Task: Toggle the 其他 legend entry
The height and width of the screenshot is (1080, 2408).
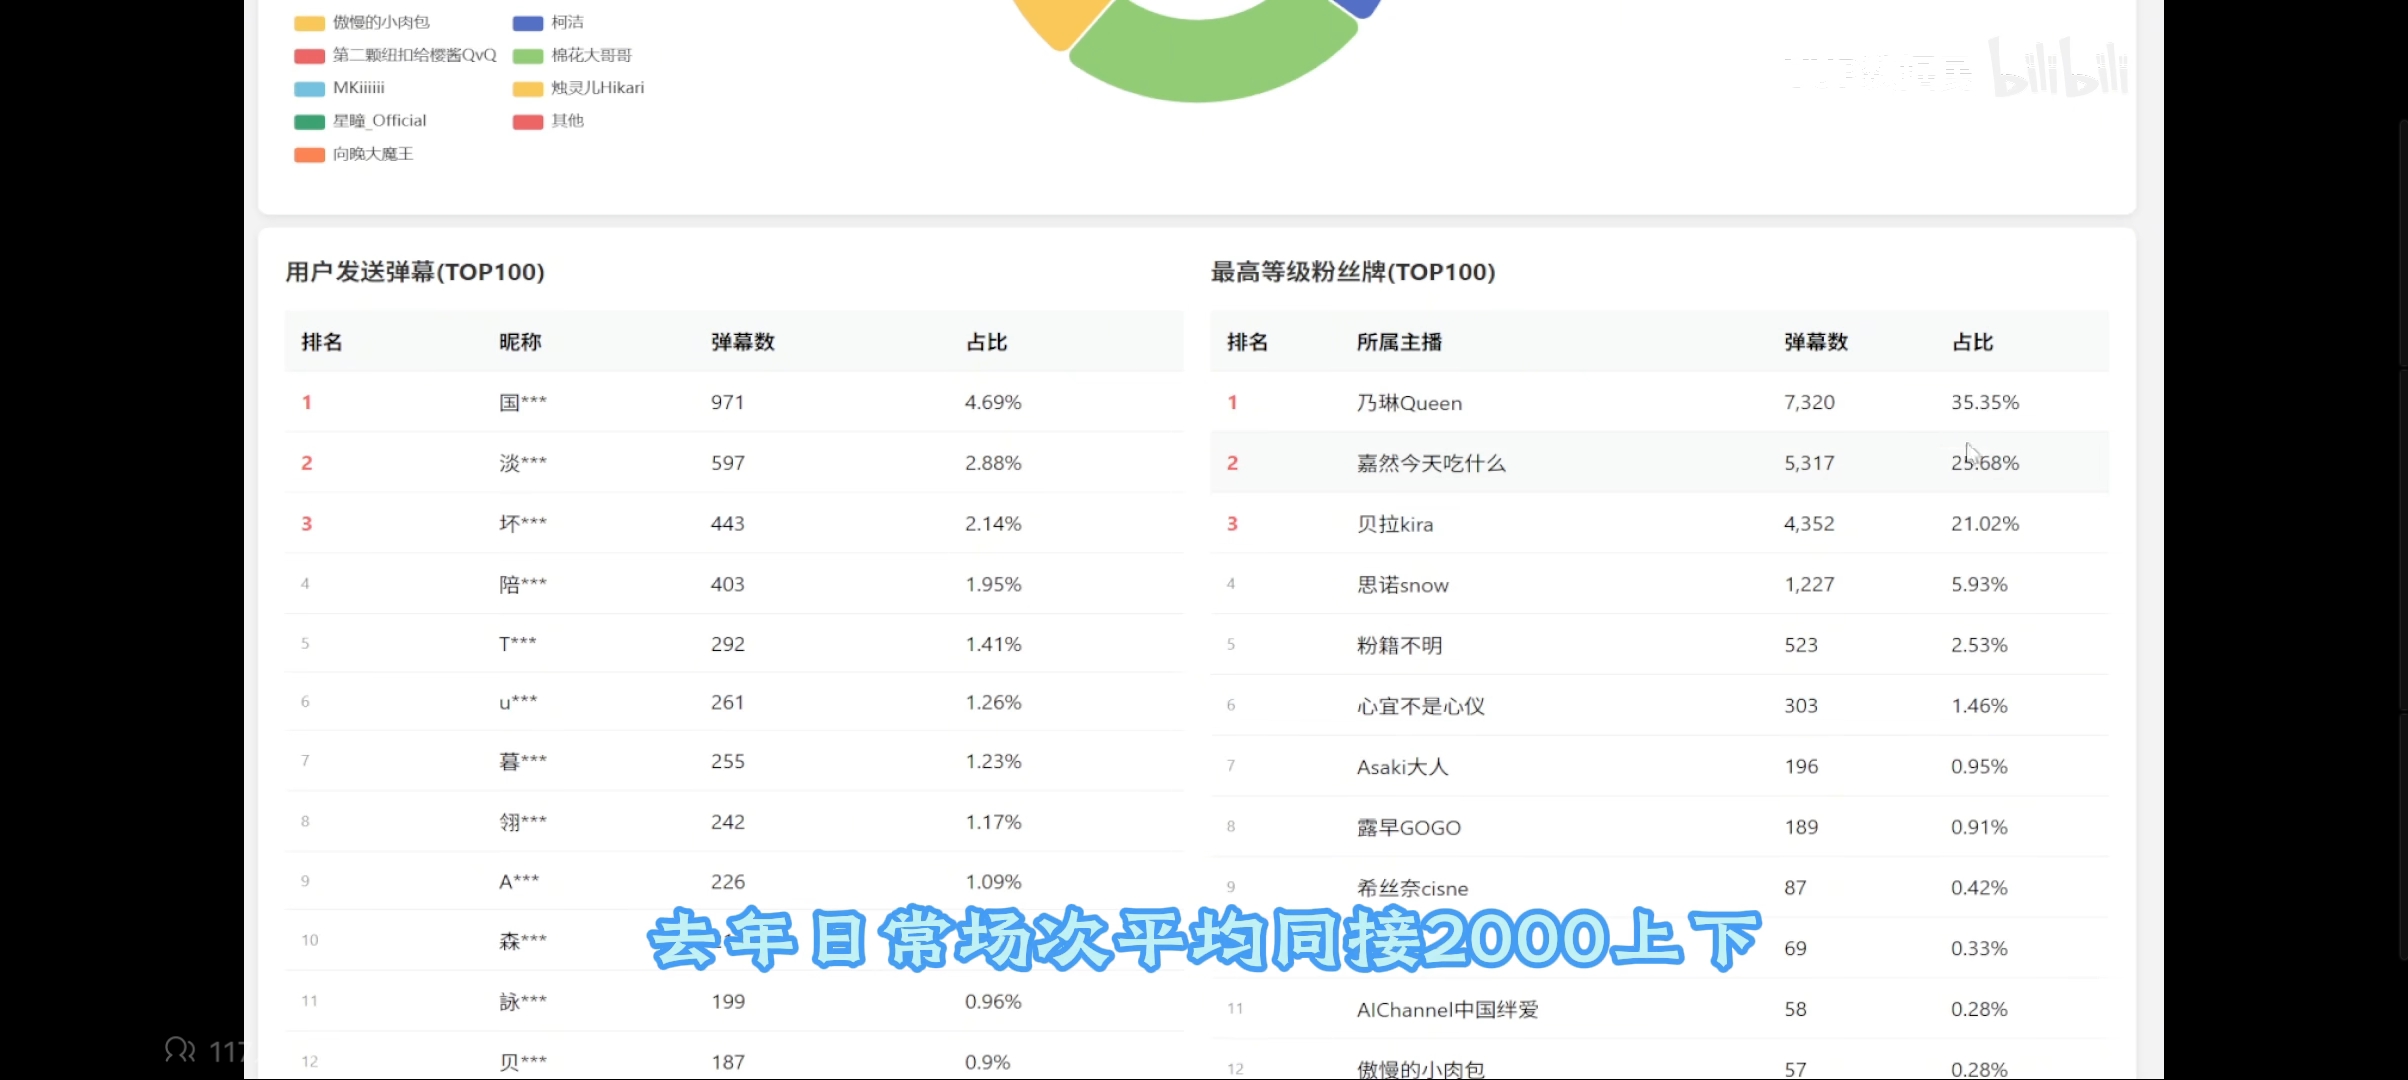Action: (566, 121)
